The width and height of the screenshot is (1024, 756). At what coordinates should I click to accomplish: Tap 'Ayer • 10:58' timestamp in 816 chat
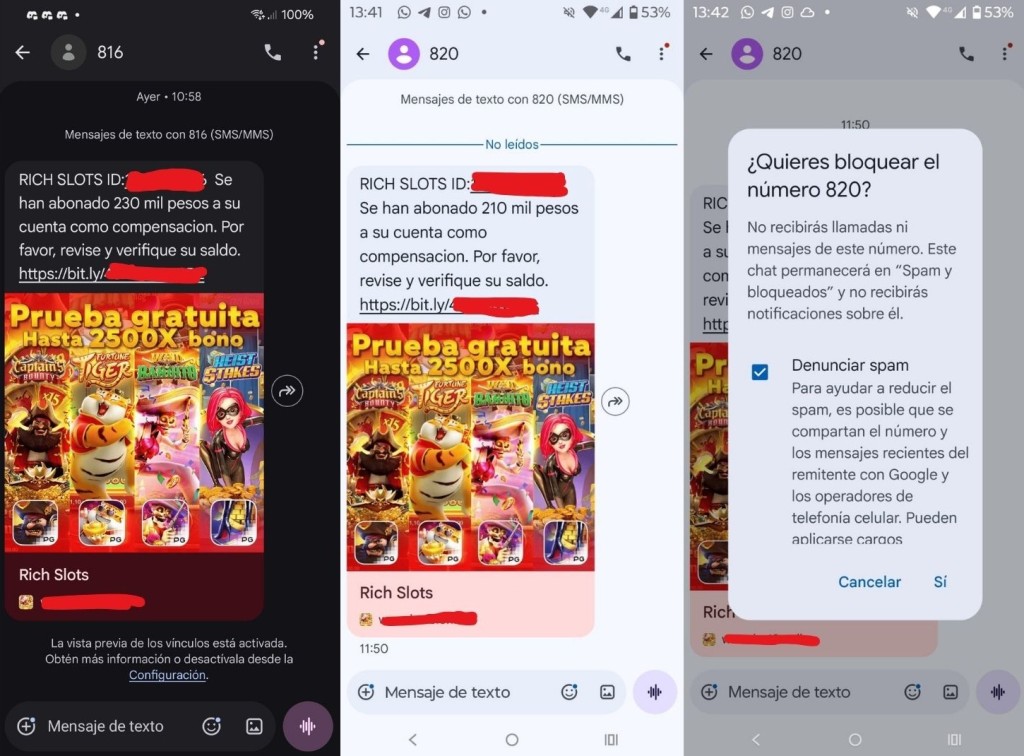(168, 97)
